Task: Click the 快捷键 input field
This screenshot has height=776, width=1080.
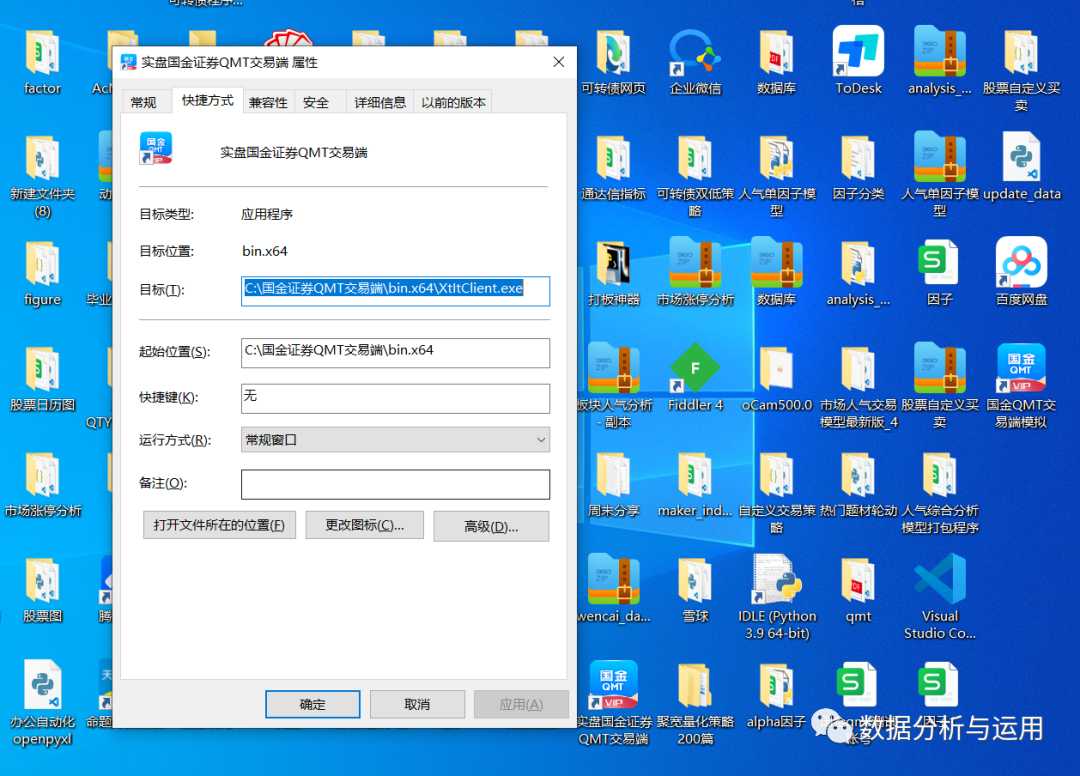Action: [x=395, y=398]
